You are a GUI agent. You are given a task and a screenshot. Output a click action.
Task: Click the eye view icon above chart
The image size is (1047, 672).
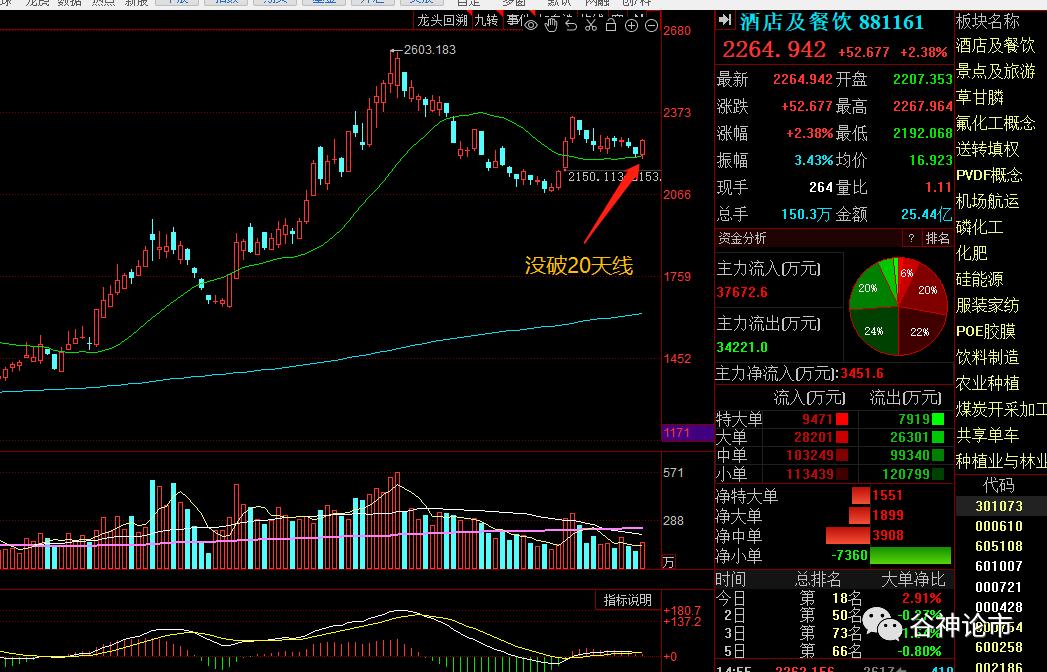[531, 25]
